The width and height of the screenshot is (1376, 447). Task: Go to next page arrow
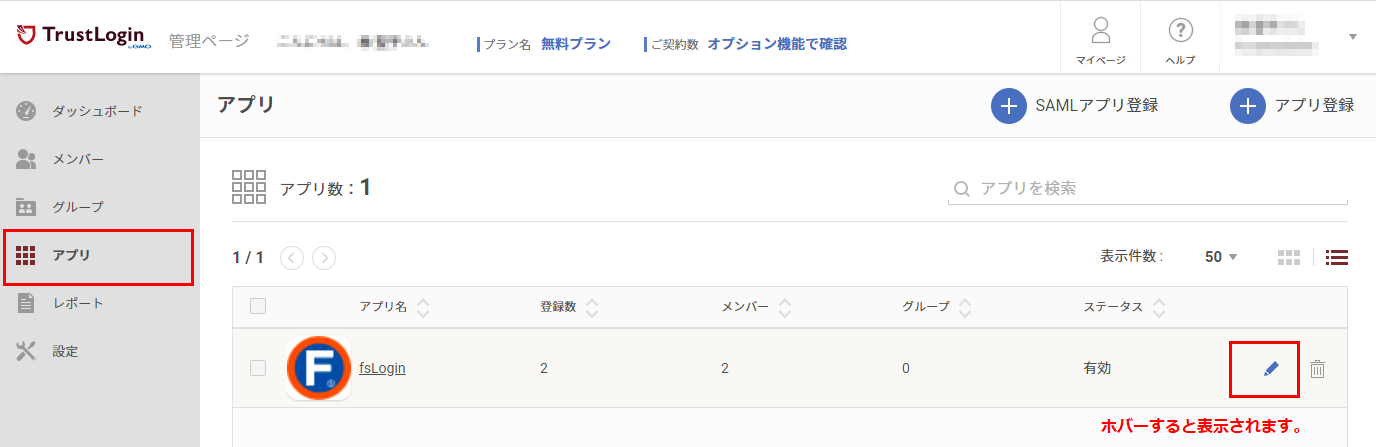click(324, 258)
